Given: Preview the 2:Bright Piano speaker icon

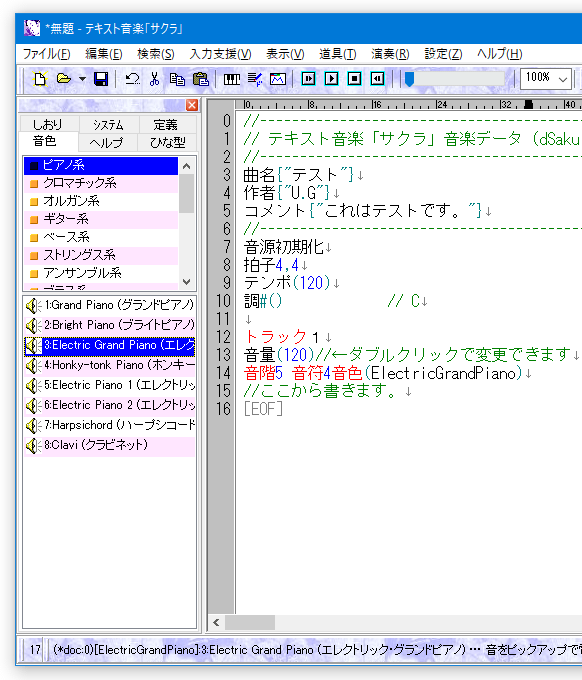Looking at the screenshot, I should click(33, 325).
